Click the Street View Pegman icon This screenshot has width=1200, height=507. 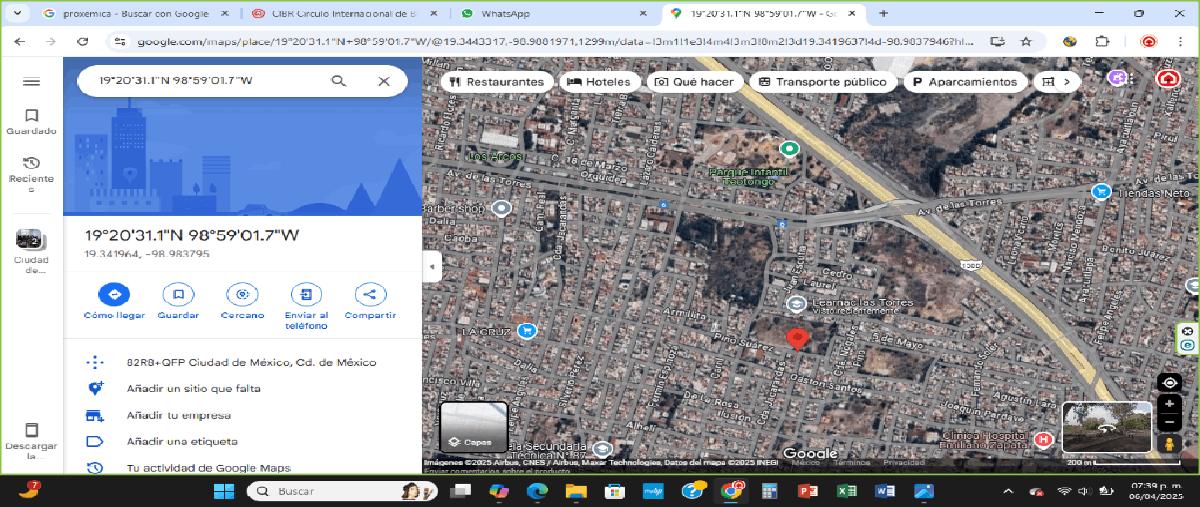1169,445
